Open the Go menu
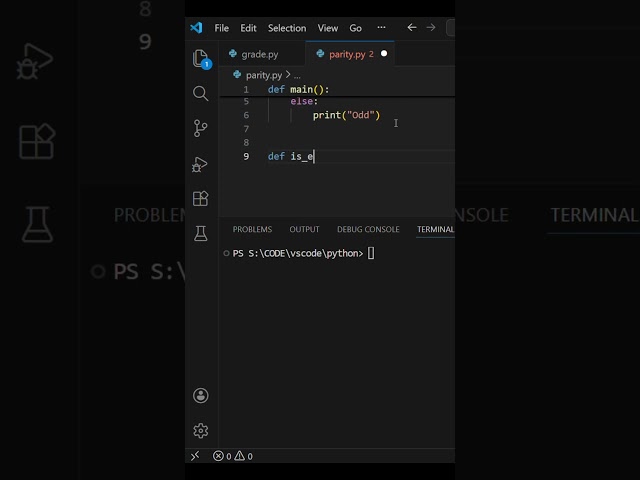The width and height of the screenshot is (640, 480). tap(356, 28)
